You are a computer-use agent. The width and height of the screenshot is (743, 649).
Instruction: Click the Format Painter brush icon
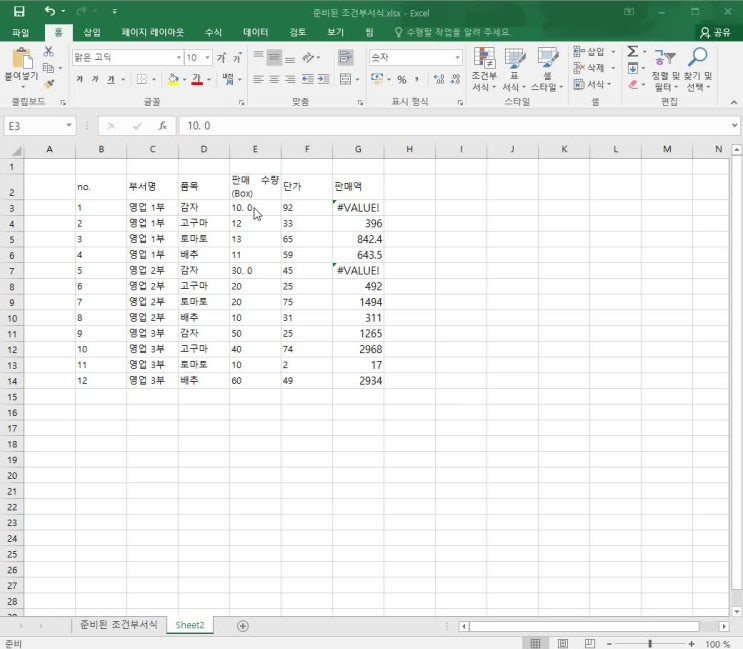[48, 84]
